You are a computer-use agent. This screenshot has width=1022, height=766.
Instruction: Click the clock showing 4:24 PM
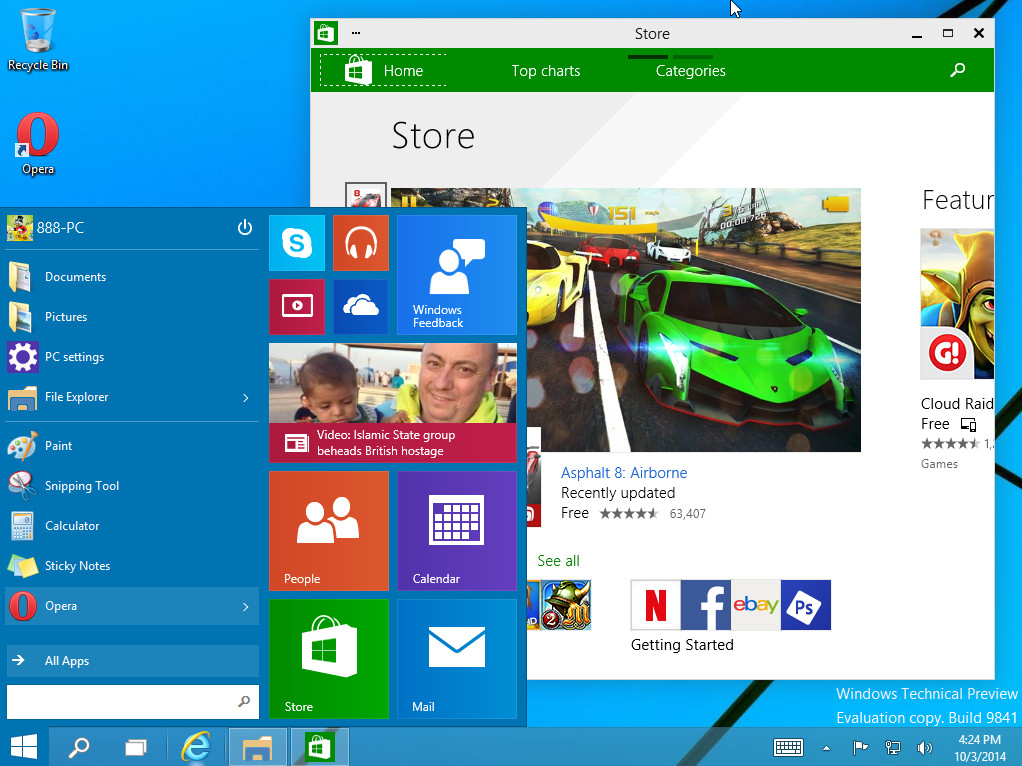[980, 748]
